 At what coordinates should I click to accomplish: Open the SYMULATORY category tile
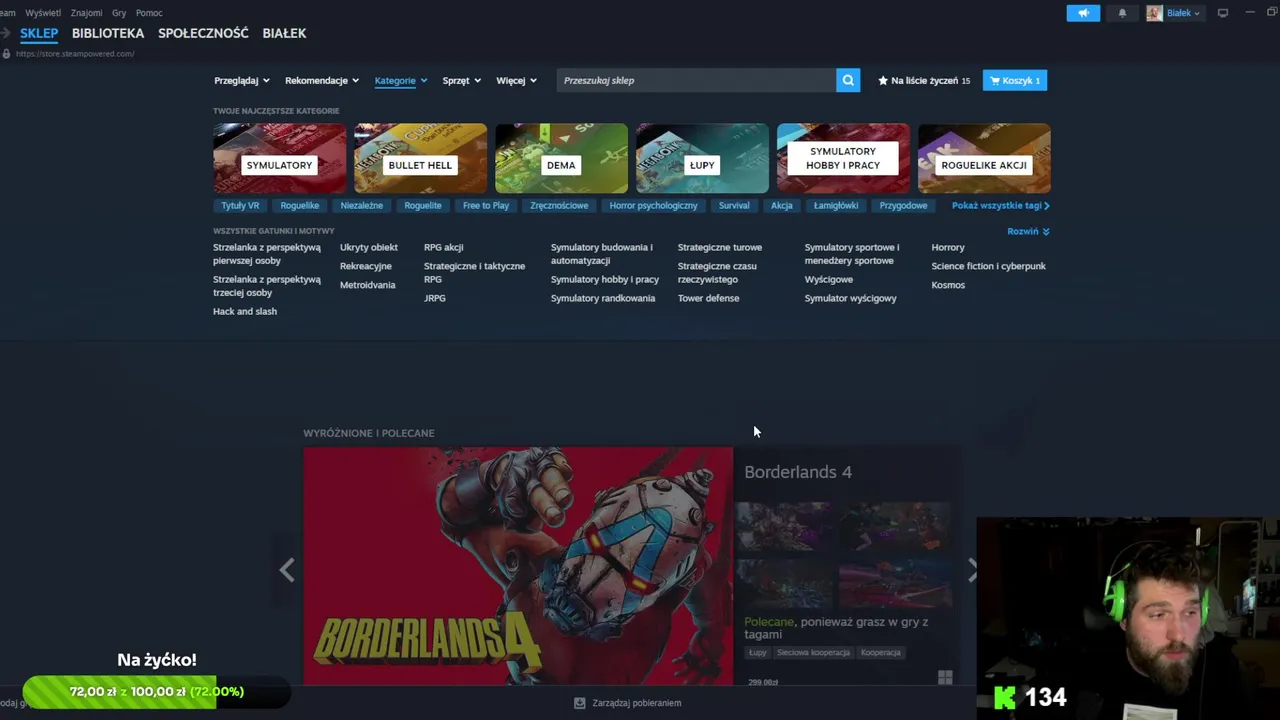tap(279, 158)
